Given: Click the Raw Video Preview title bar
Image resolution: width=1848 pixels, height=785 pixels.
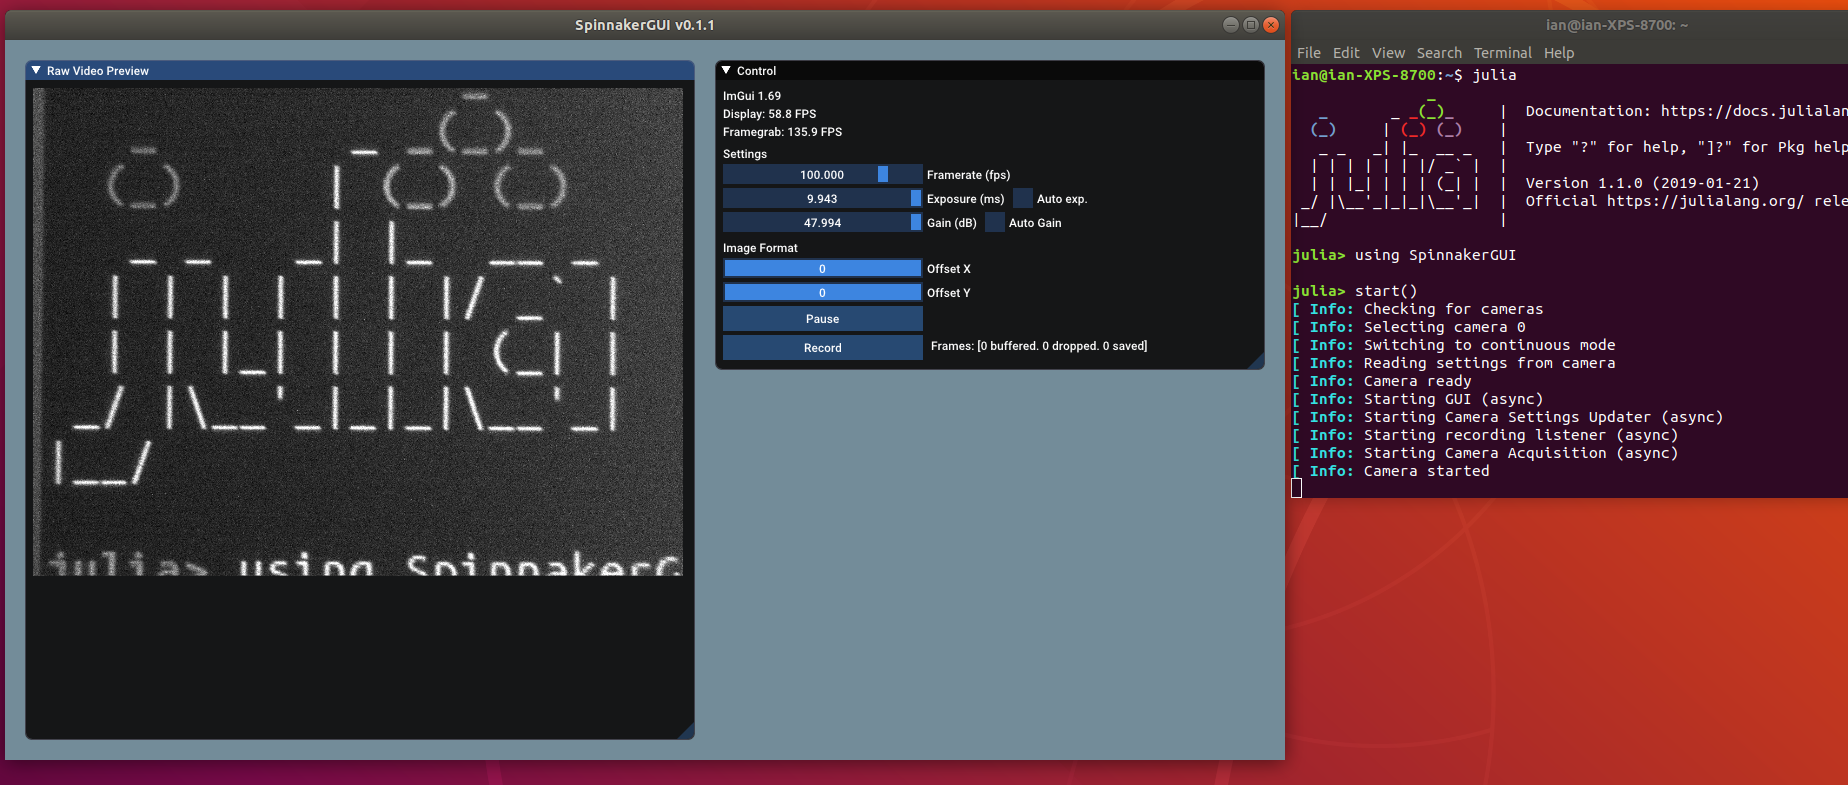Looking at the screenshot, I should (360, 71).
